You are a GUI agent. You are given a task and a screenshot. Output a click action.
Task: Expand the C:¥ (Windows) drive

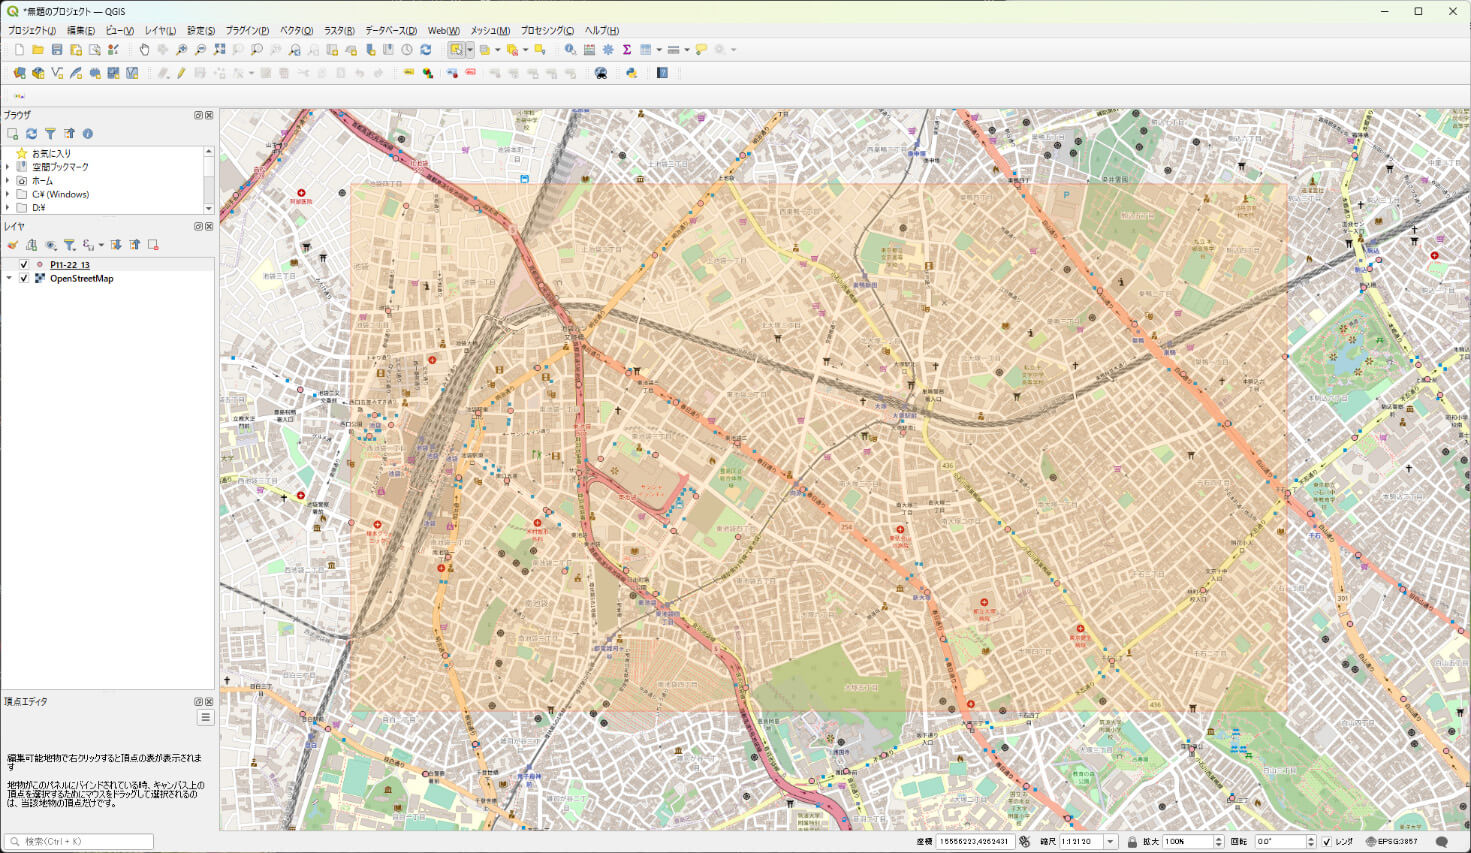(8, 194)
